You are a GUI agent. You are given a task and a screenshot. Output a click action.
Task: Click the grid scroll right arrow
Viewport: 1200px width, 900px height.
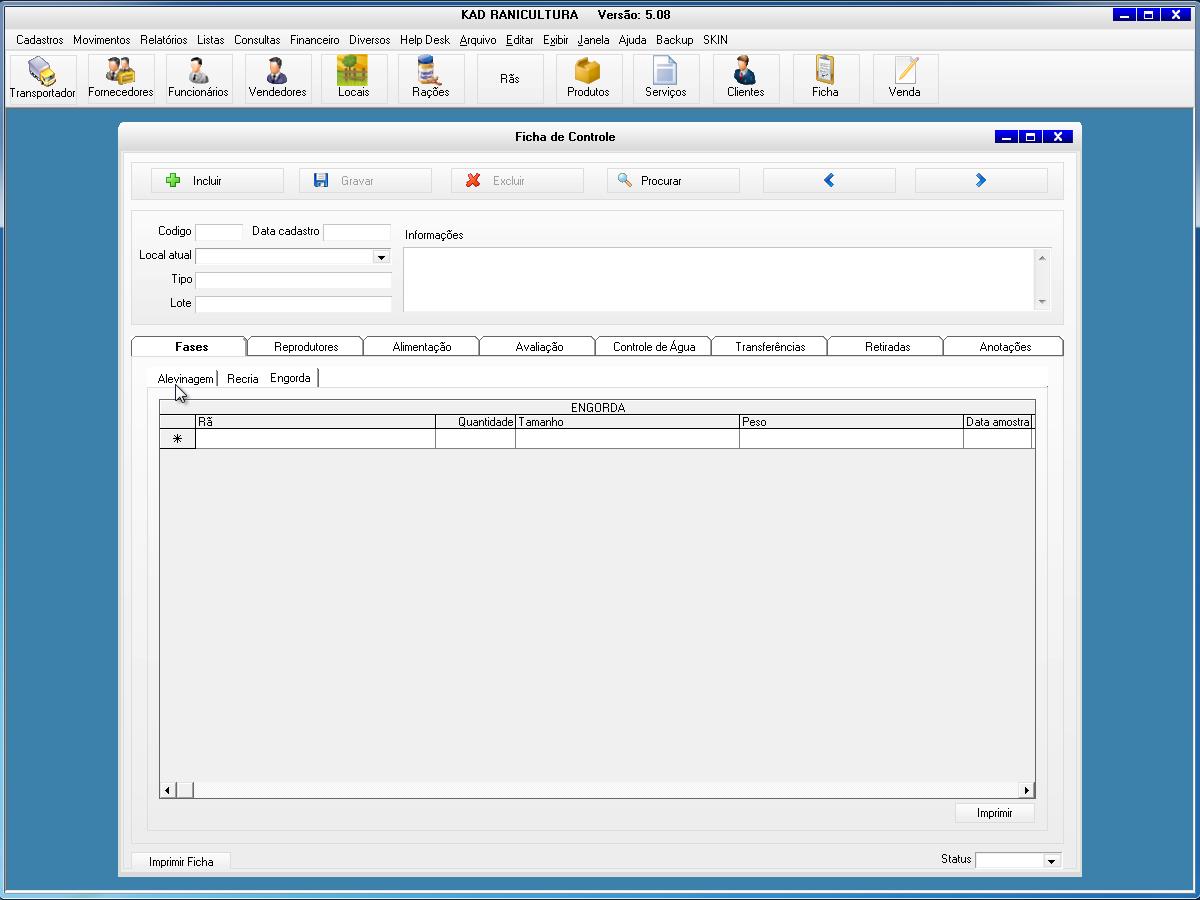(x=1026, y=790)
